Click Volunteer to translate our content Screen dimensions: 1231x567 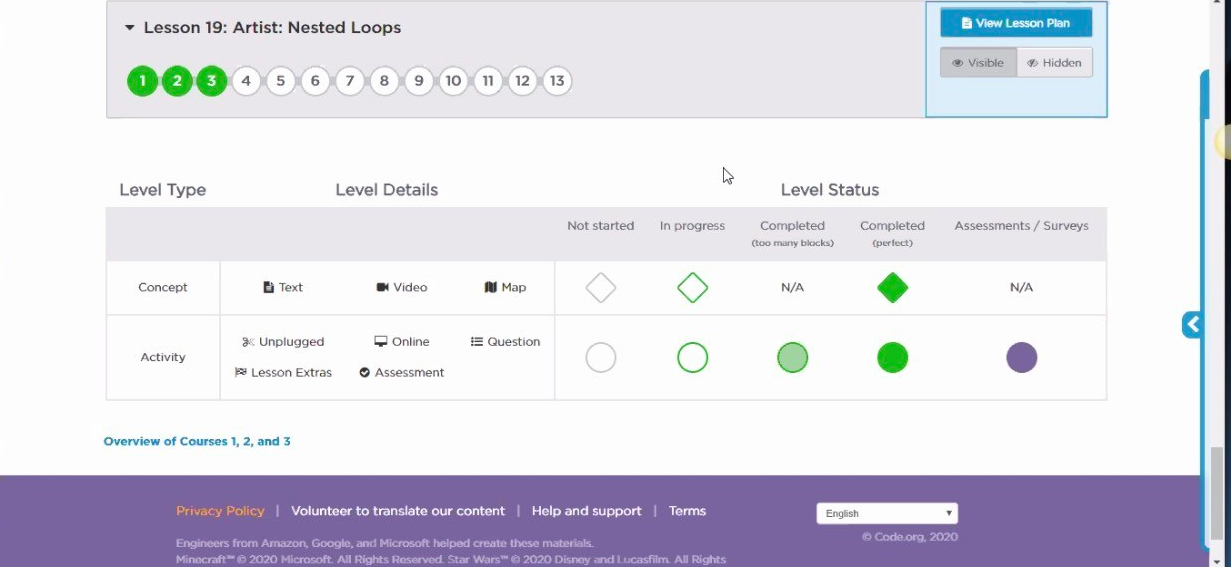pyautogui.click(x=398, y=511)
